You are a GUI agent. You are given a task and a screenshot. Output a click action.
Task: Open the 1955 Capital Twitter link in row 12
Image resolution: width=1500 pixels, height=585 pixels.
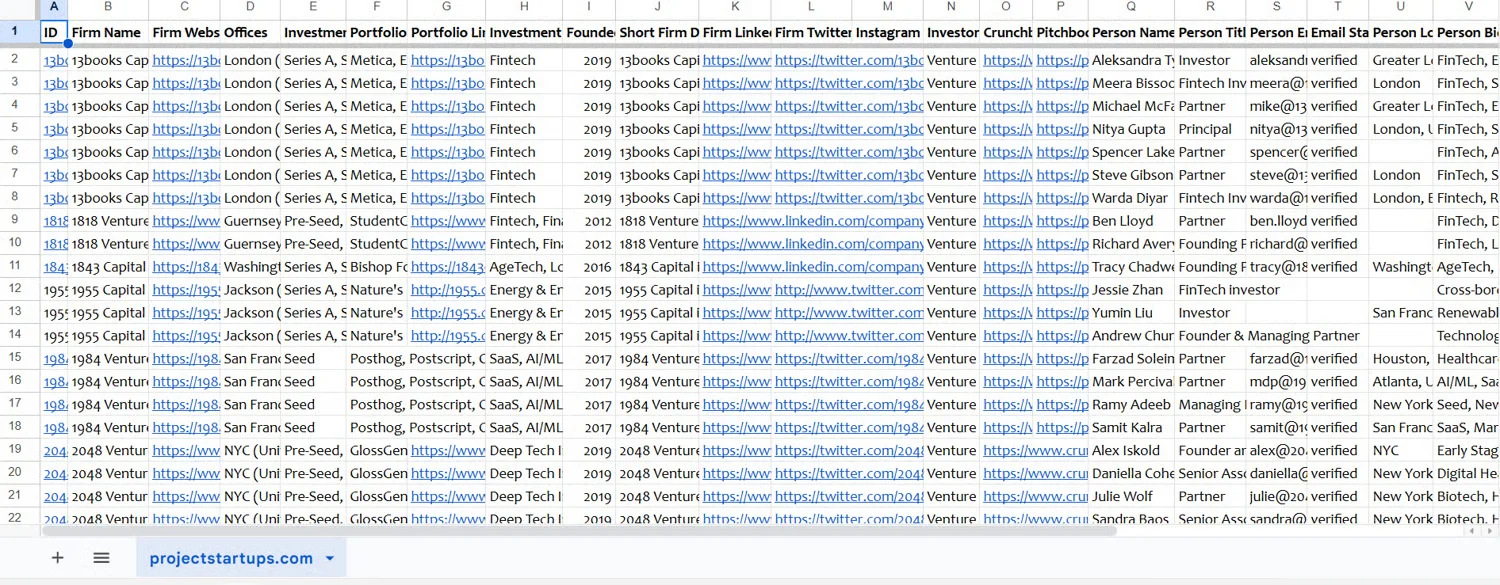pos(848,290)
